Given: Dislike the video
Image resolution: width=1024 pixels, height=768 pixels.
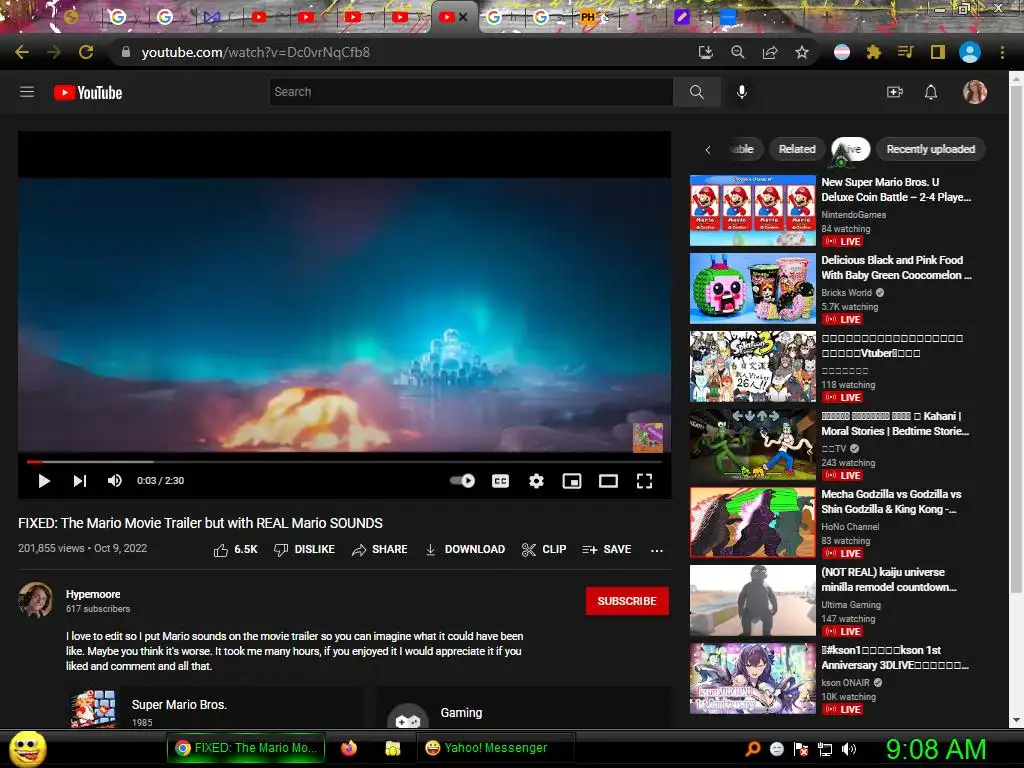Looking at the screenshot, I should [x=304, y=550].
